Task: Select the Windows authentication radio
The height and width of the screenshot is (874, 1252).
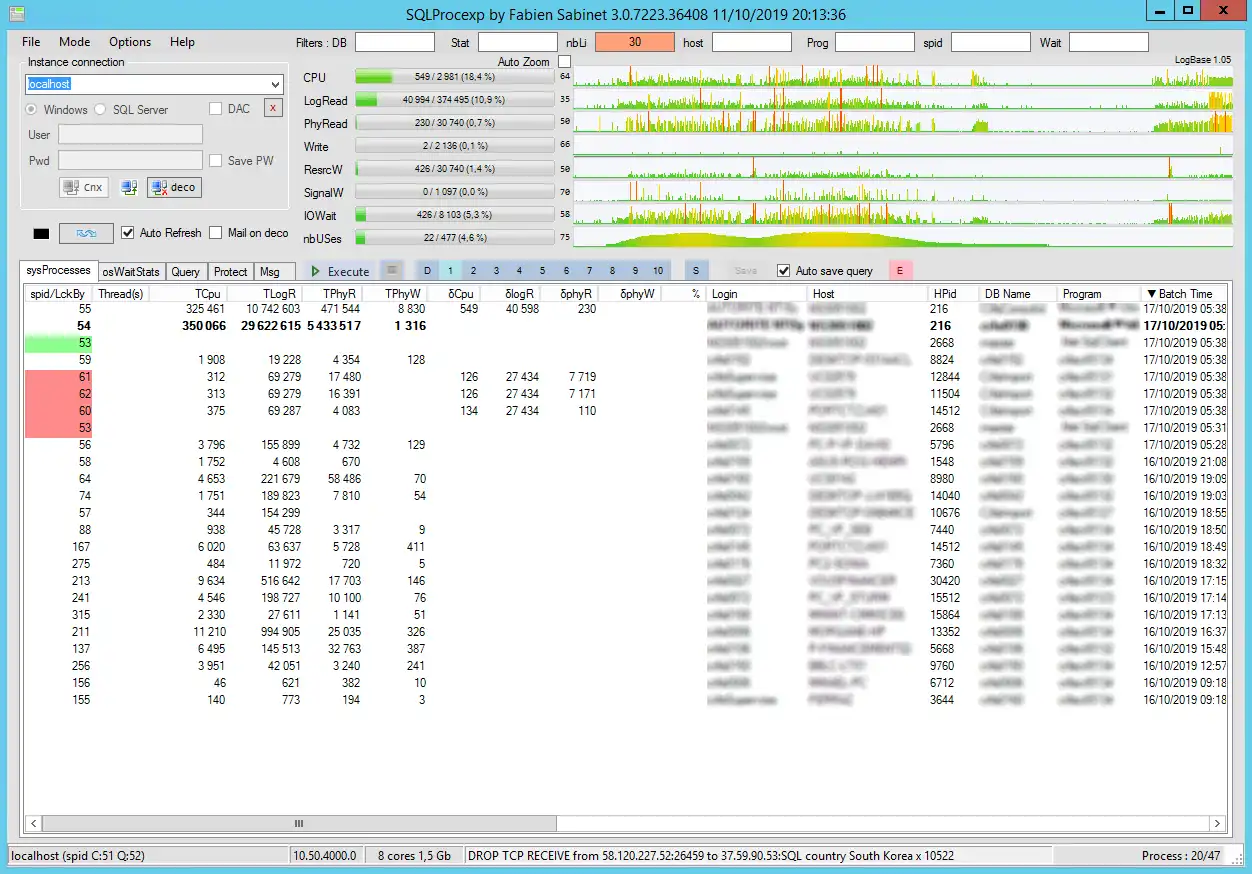Action: [x=31, y=110]
